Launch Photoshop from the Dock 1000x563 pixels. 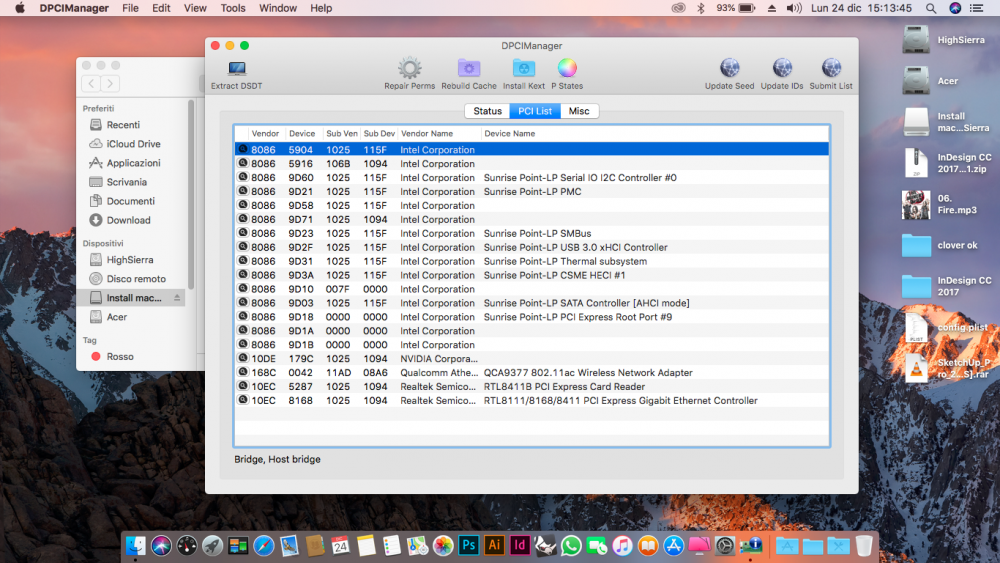(469, 546)
